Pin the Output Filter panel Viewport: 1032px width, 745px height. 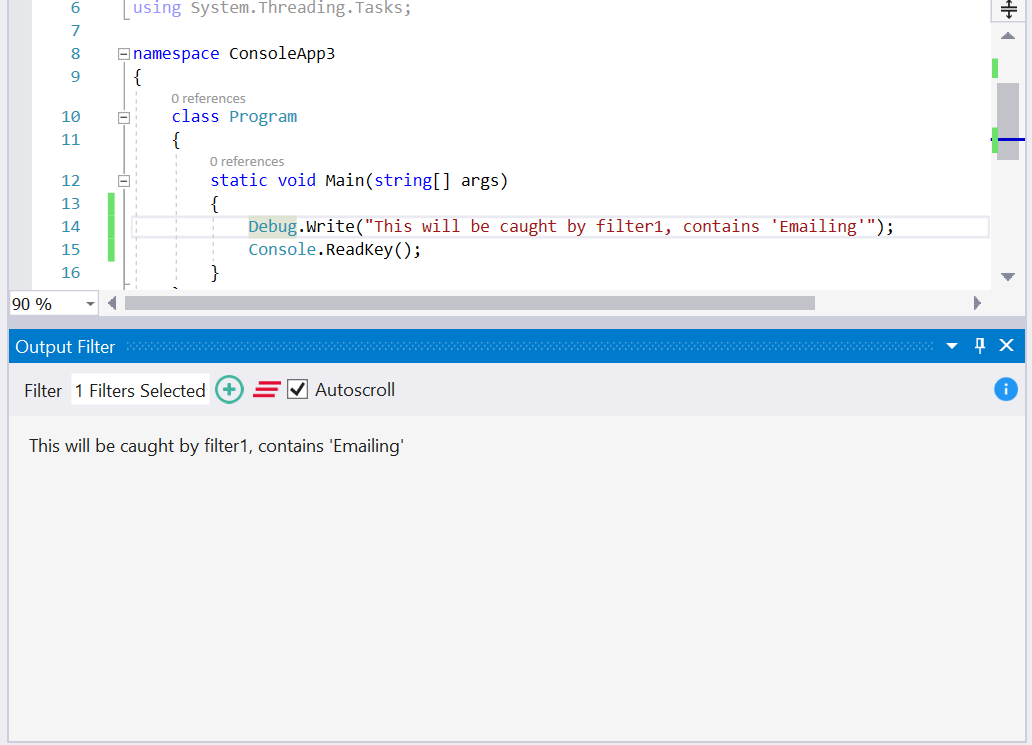979,346
